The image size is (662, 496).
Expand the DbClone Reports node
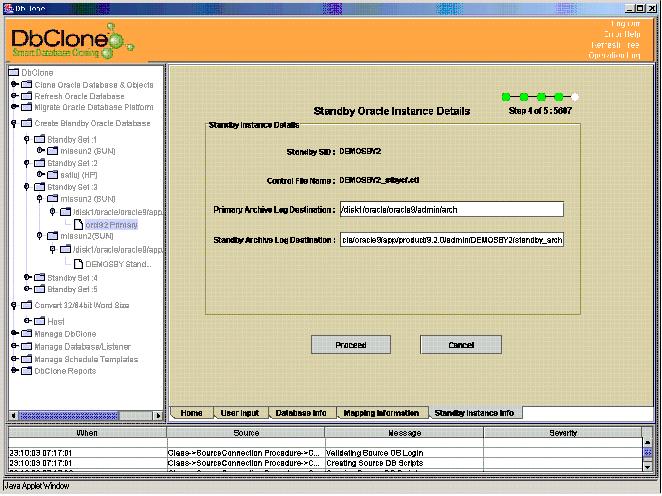tap(14, 371)
